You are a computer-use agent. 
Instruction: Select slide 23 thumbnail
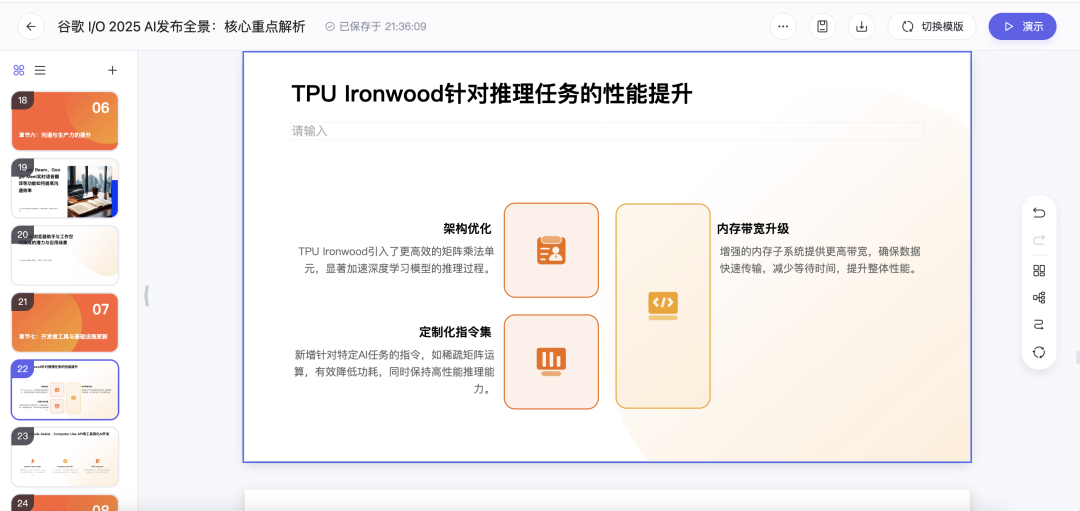pyautogui.click(x=65, y=457)
